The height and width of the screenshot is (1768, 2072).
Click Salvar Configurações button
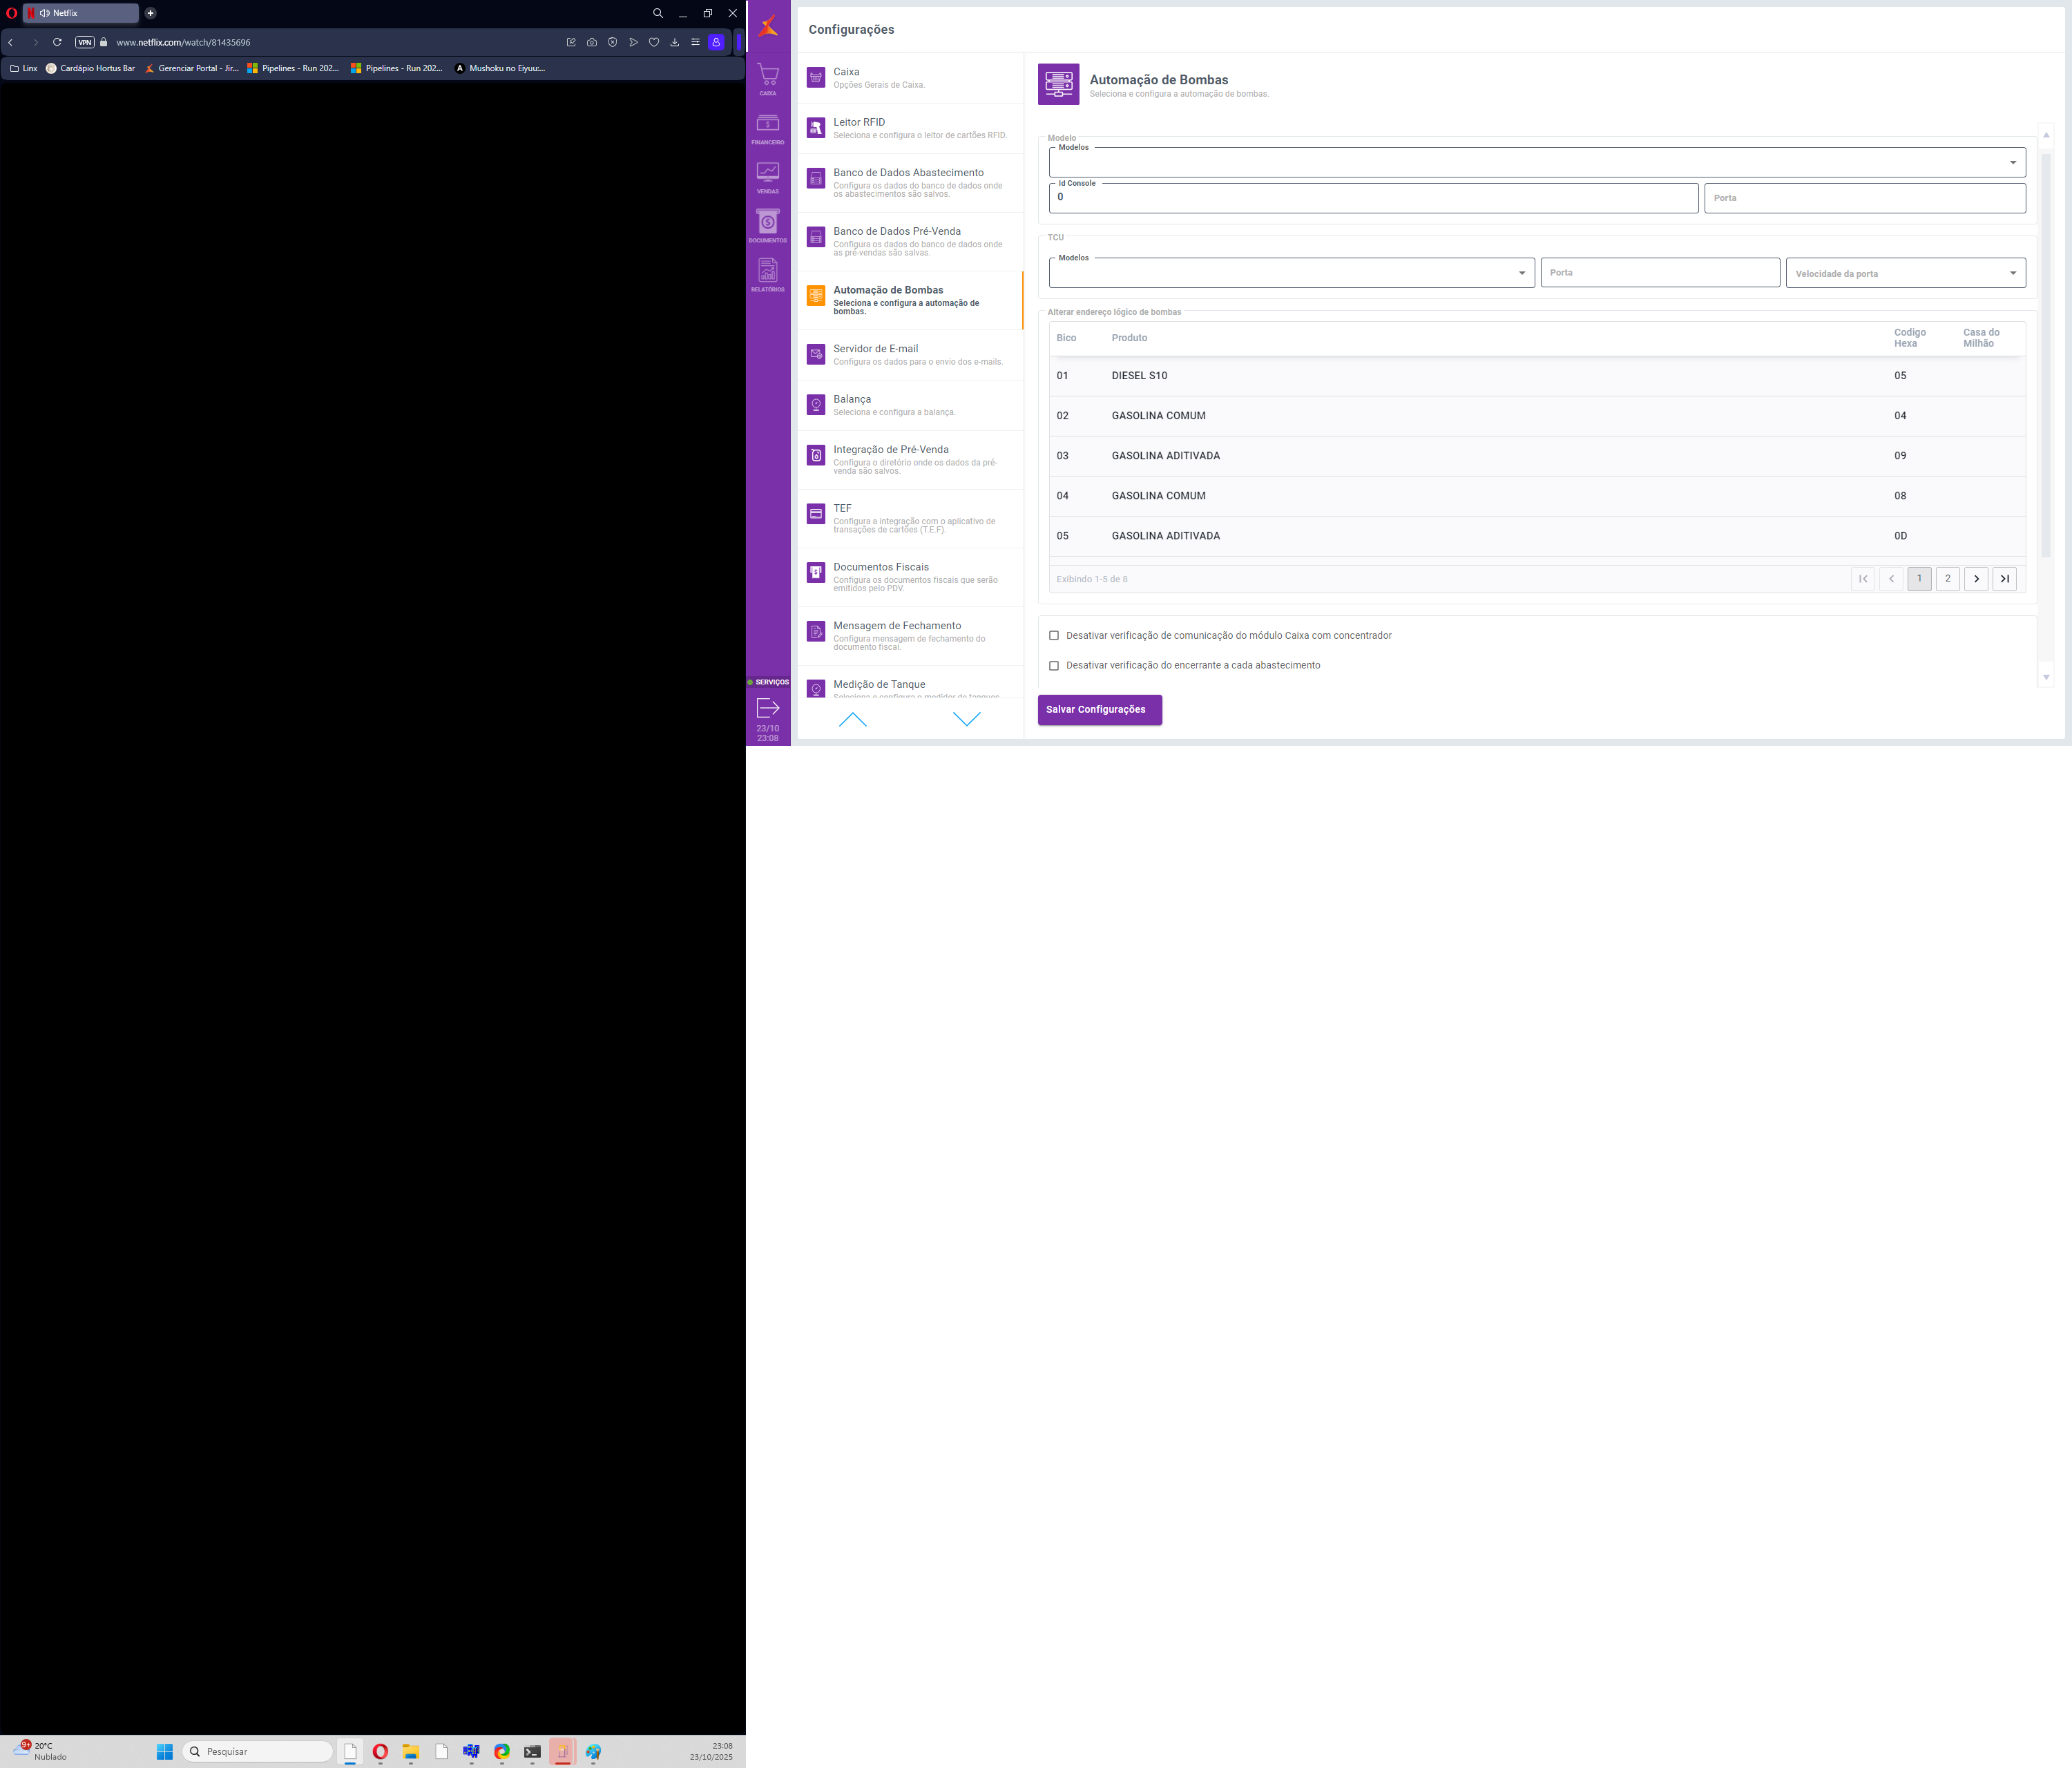pos(1099,710)
